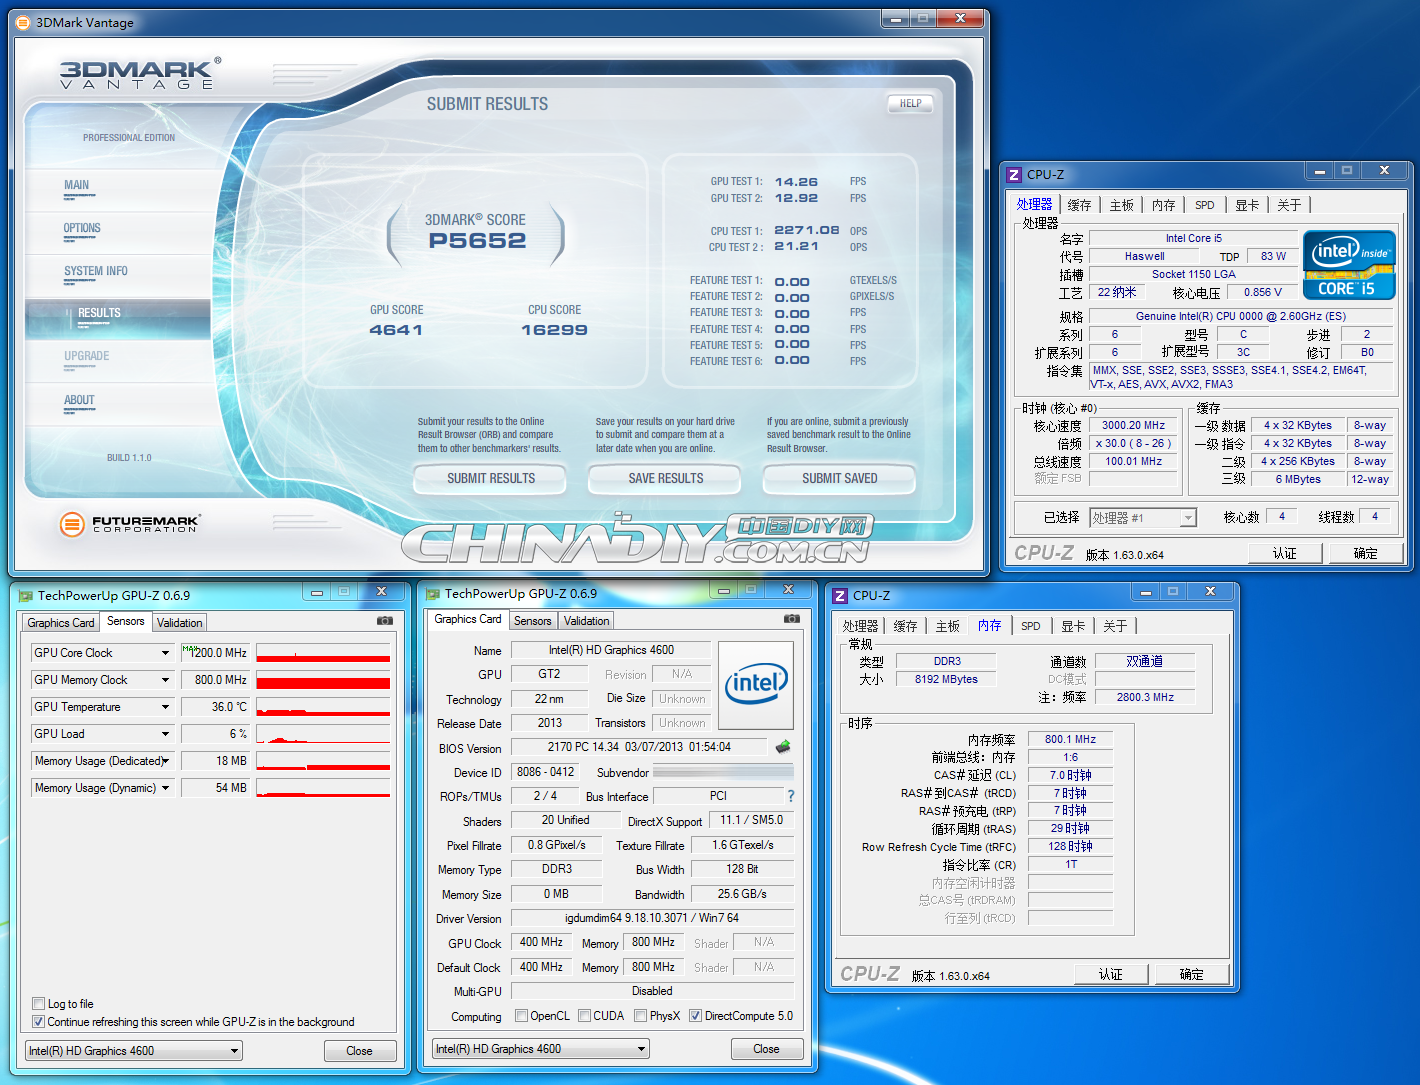Click the HELP button in 3DMark Vantage
The height and width of the screenshot is (1085, 1420).
click(x=910, y=103)
